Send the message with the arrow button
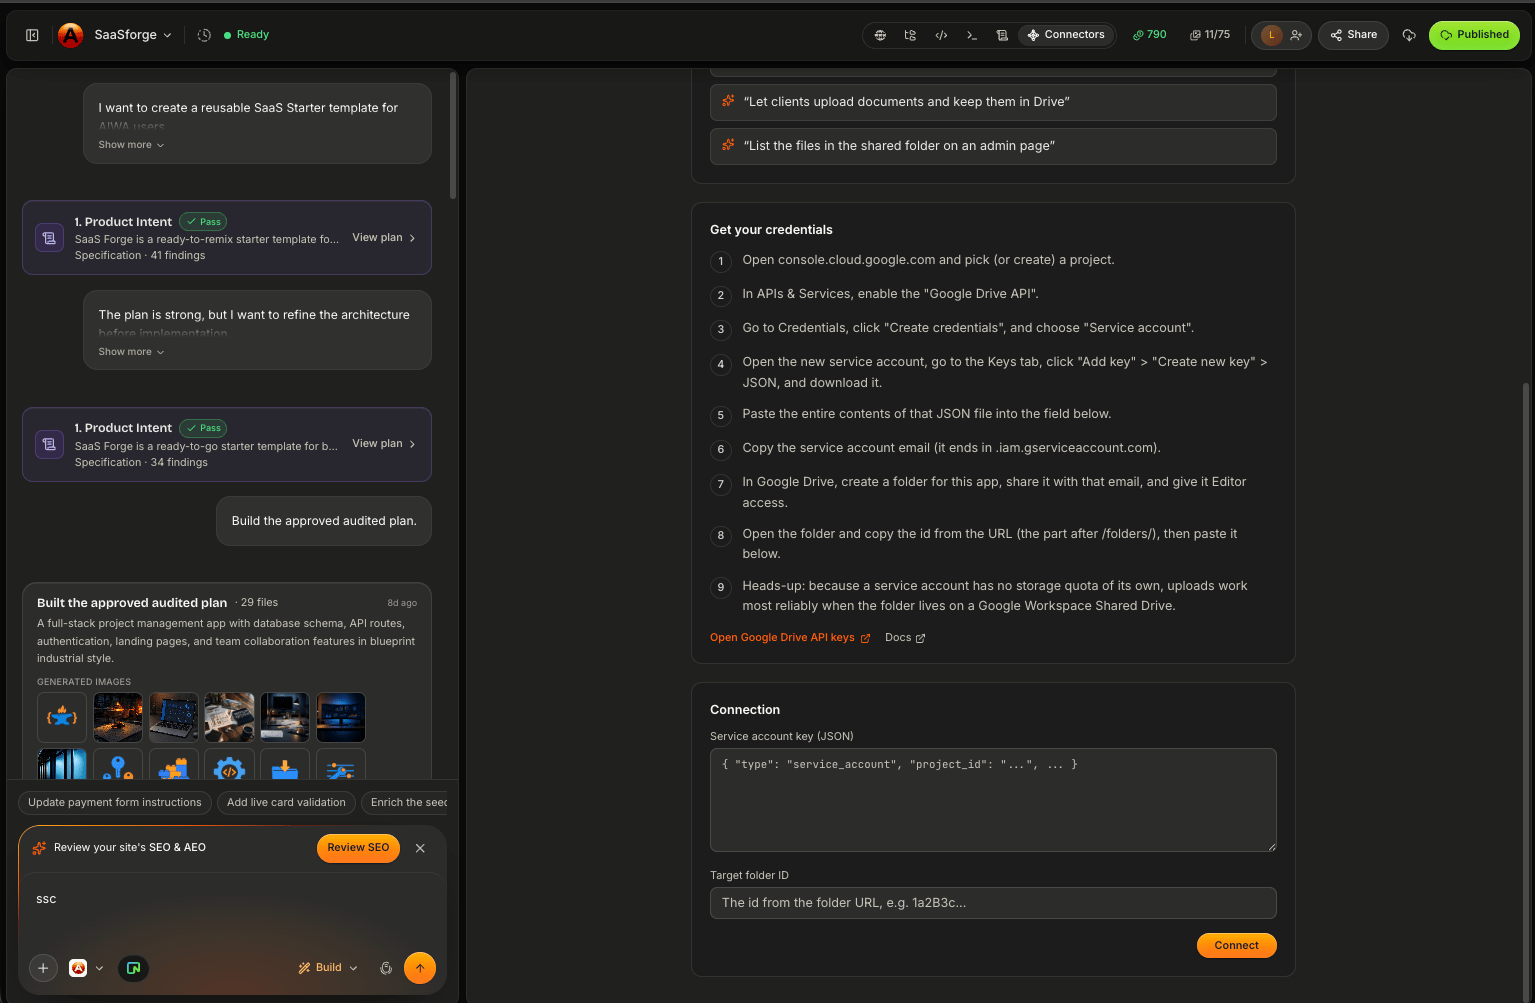 pyautogui.click(x=420, y=968)
